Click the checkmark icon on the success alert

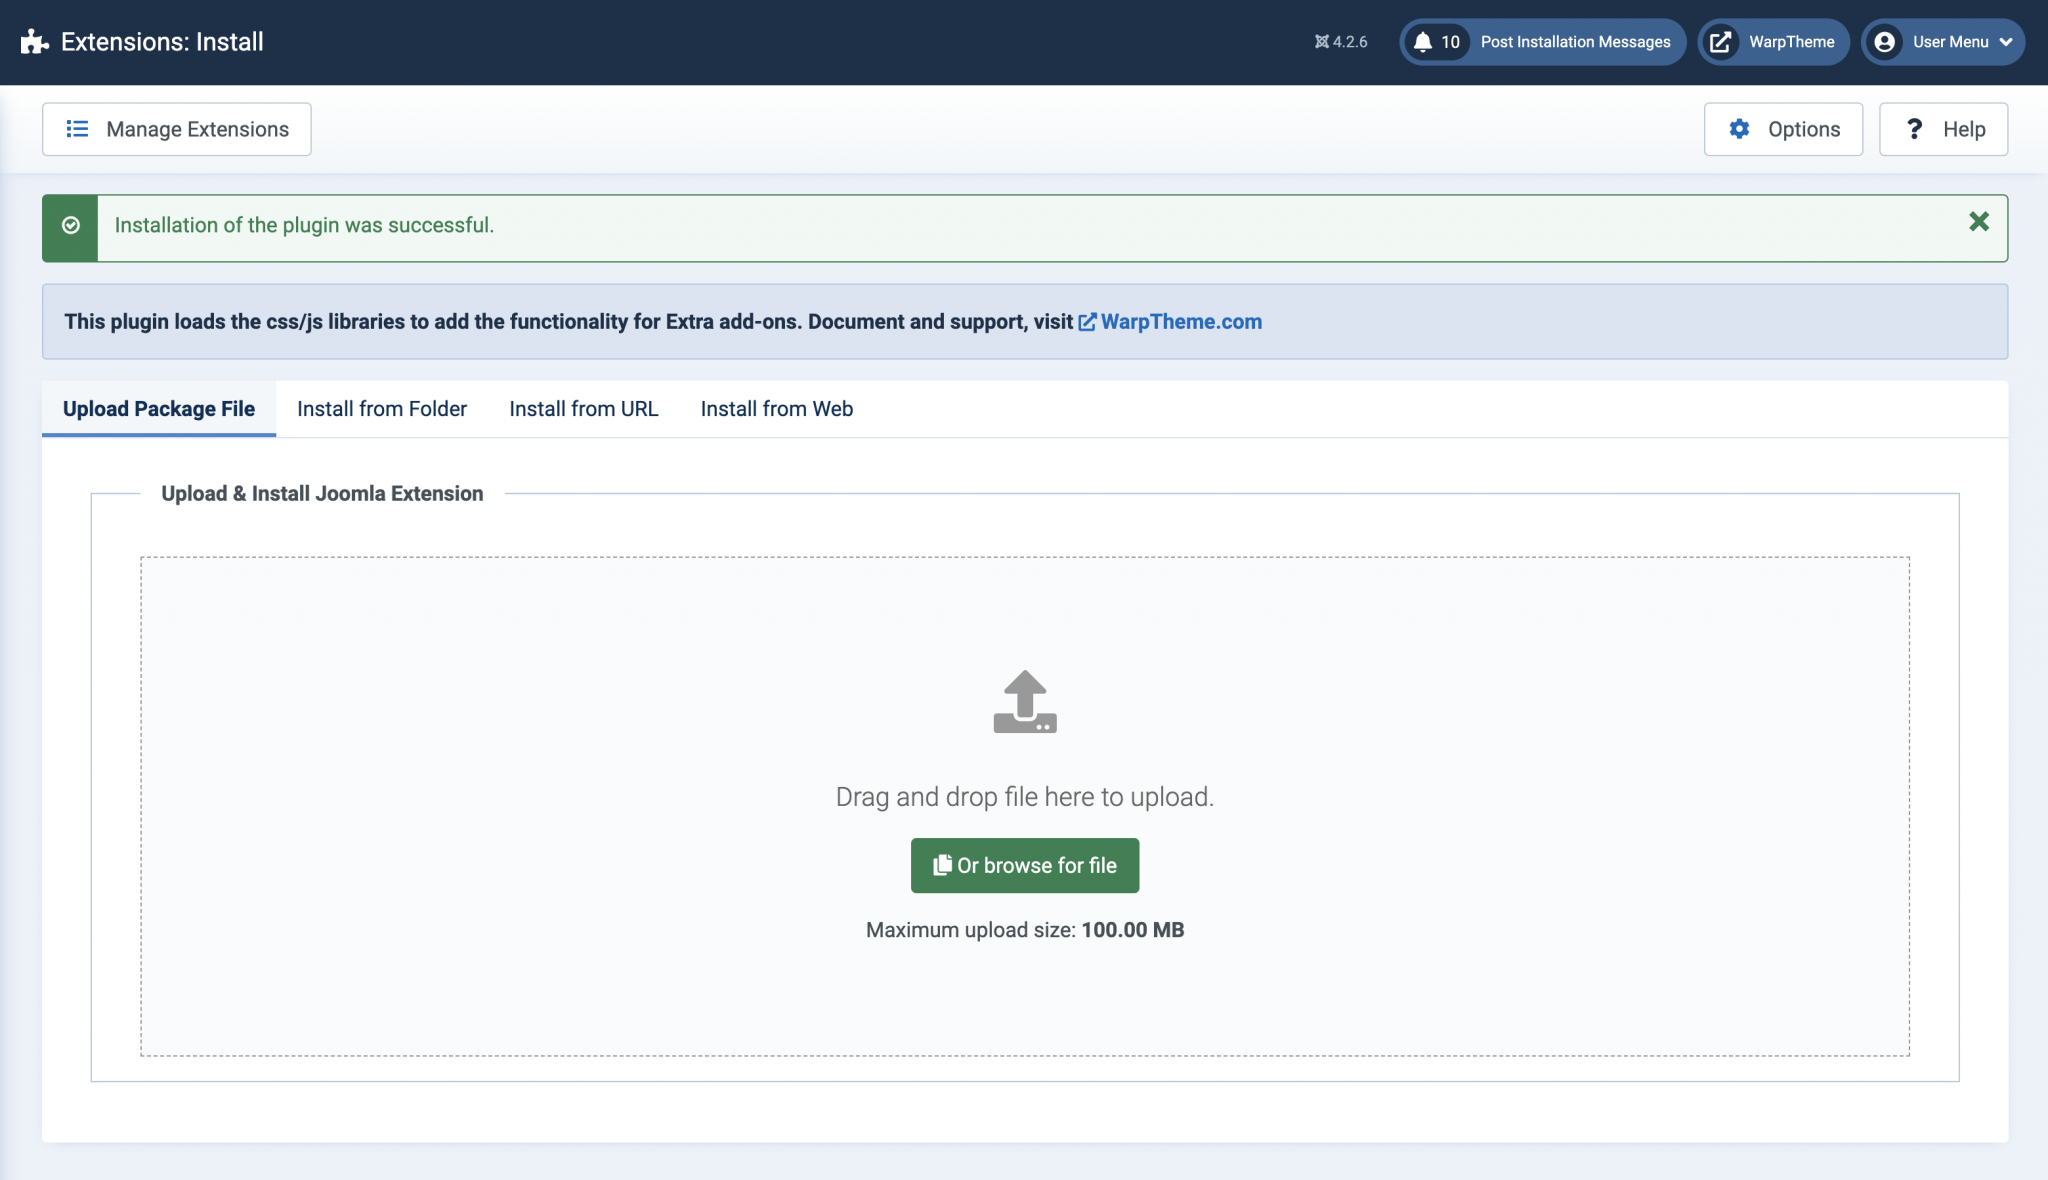(x=69, y=226)
